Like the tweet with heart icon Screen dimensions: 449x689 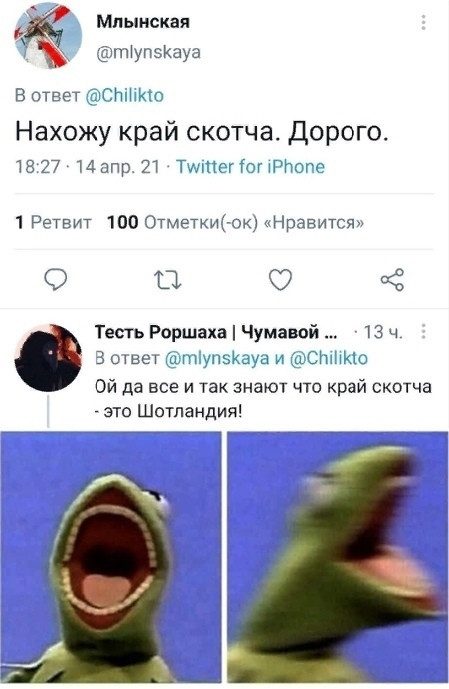tap(280, 279)
